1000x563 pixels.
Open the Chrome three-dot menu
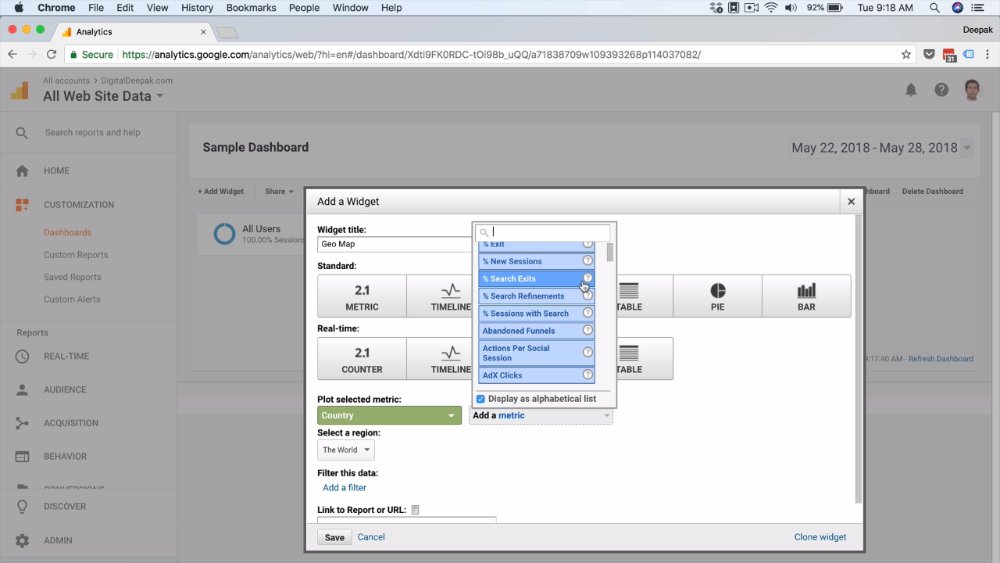click(987, 55)
